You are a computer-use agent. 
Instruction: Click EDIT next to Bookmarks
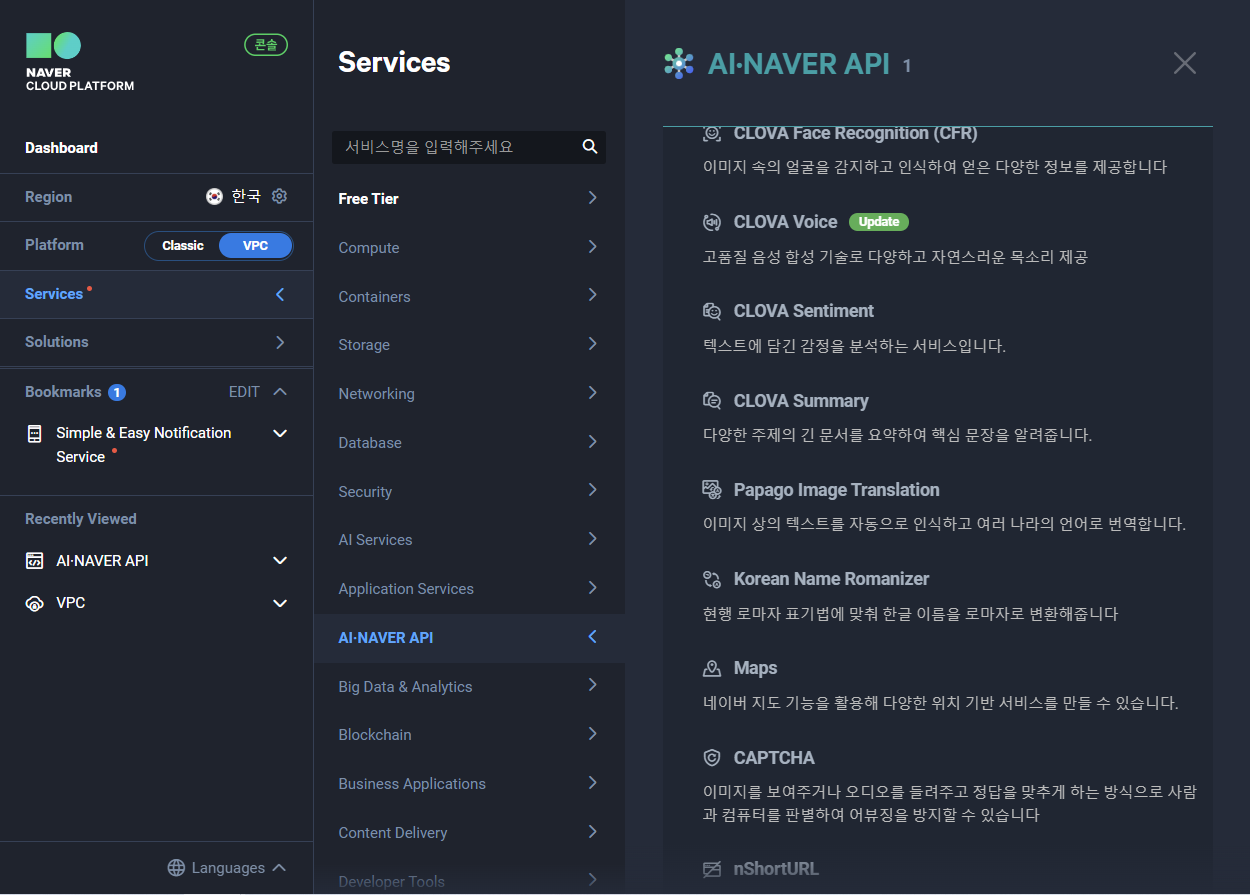coord(244,392)
